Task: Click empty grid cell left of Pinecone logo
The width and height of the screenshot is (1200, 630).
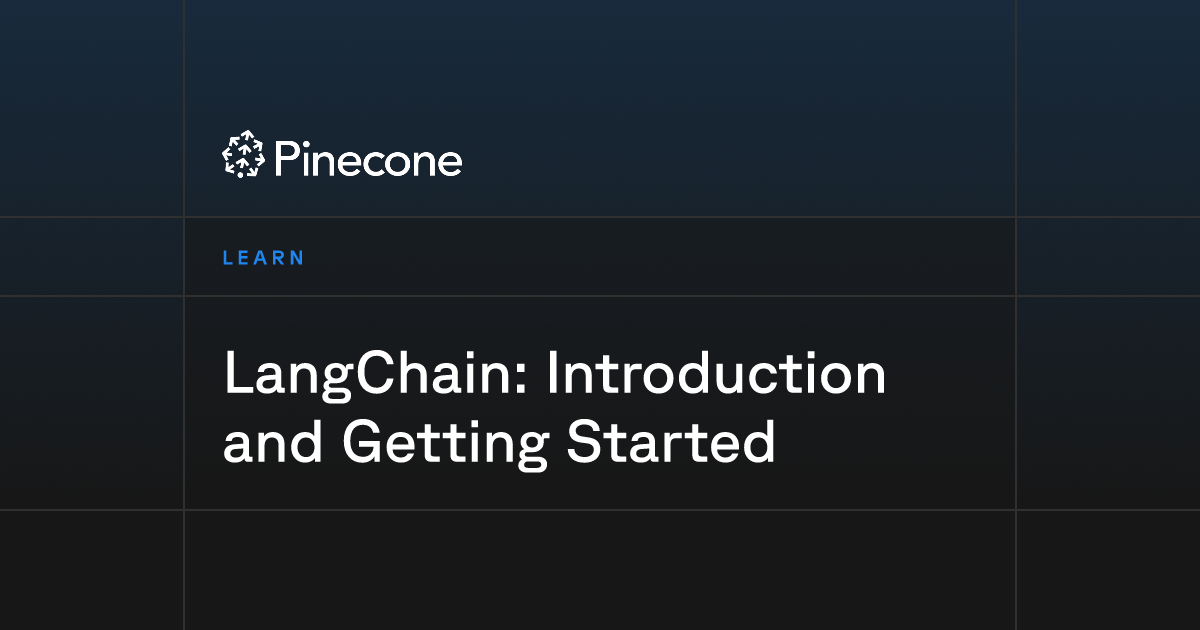Action: (91, 108)
